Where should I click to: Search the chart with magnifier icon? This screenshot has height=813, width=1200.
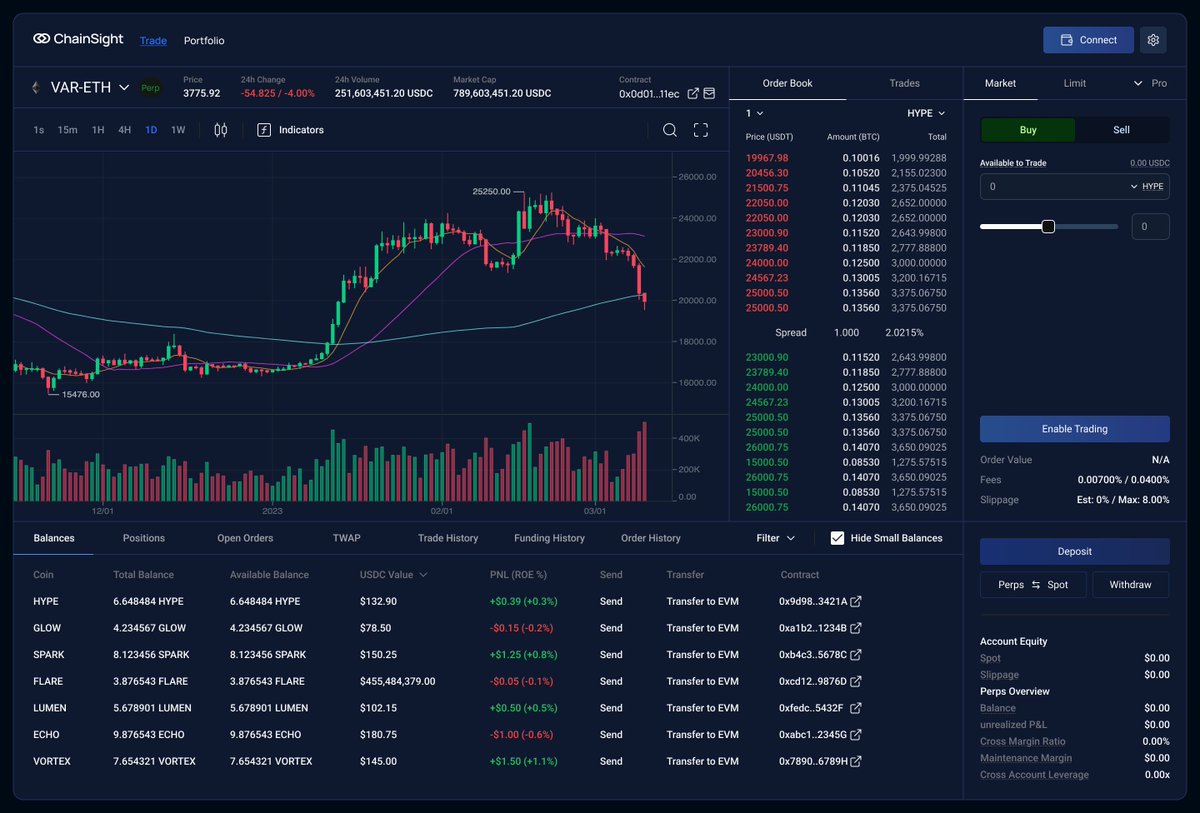tap(670, 130)
